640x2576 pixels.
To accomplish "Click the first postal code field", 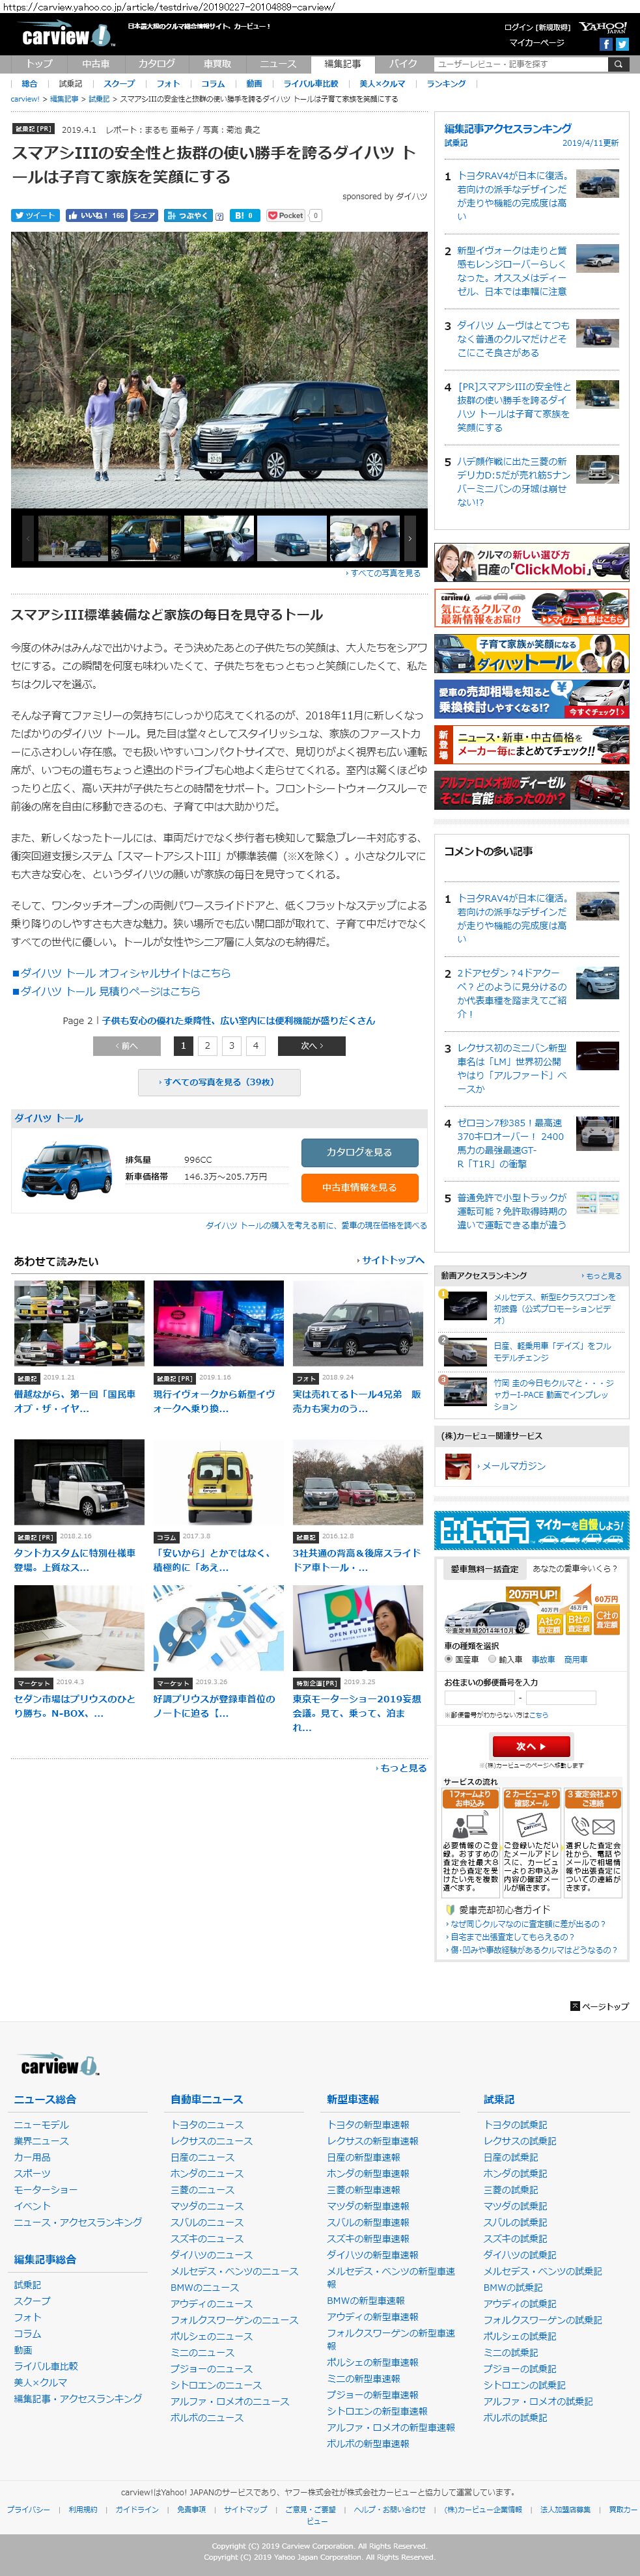I will [479, 1698].
